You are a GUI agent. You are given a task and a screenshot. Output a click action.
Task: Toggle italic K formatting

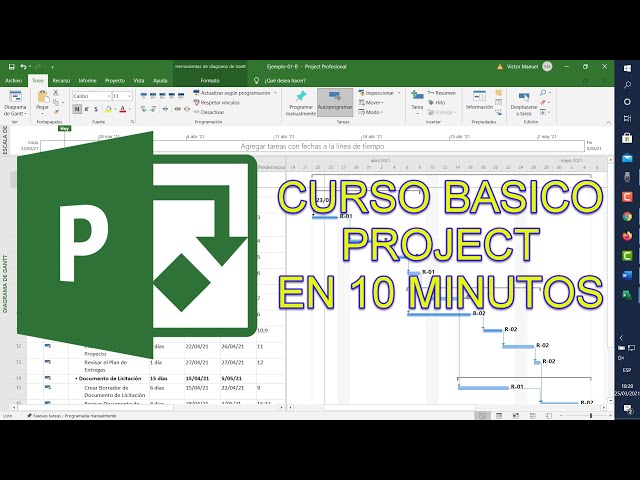click(87, 109)
